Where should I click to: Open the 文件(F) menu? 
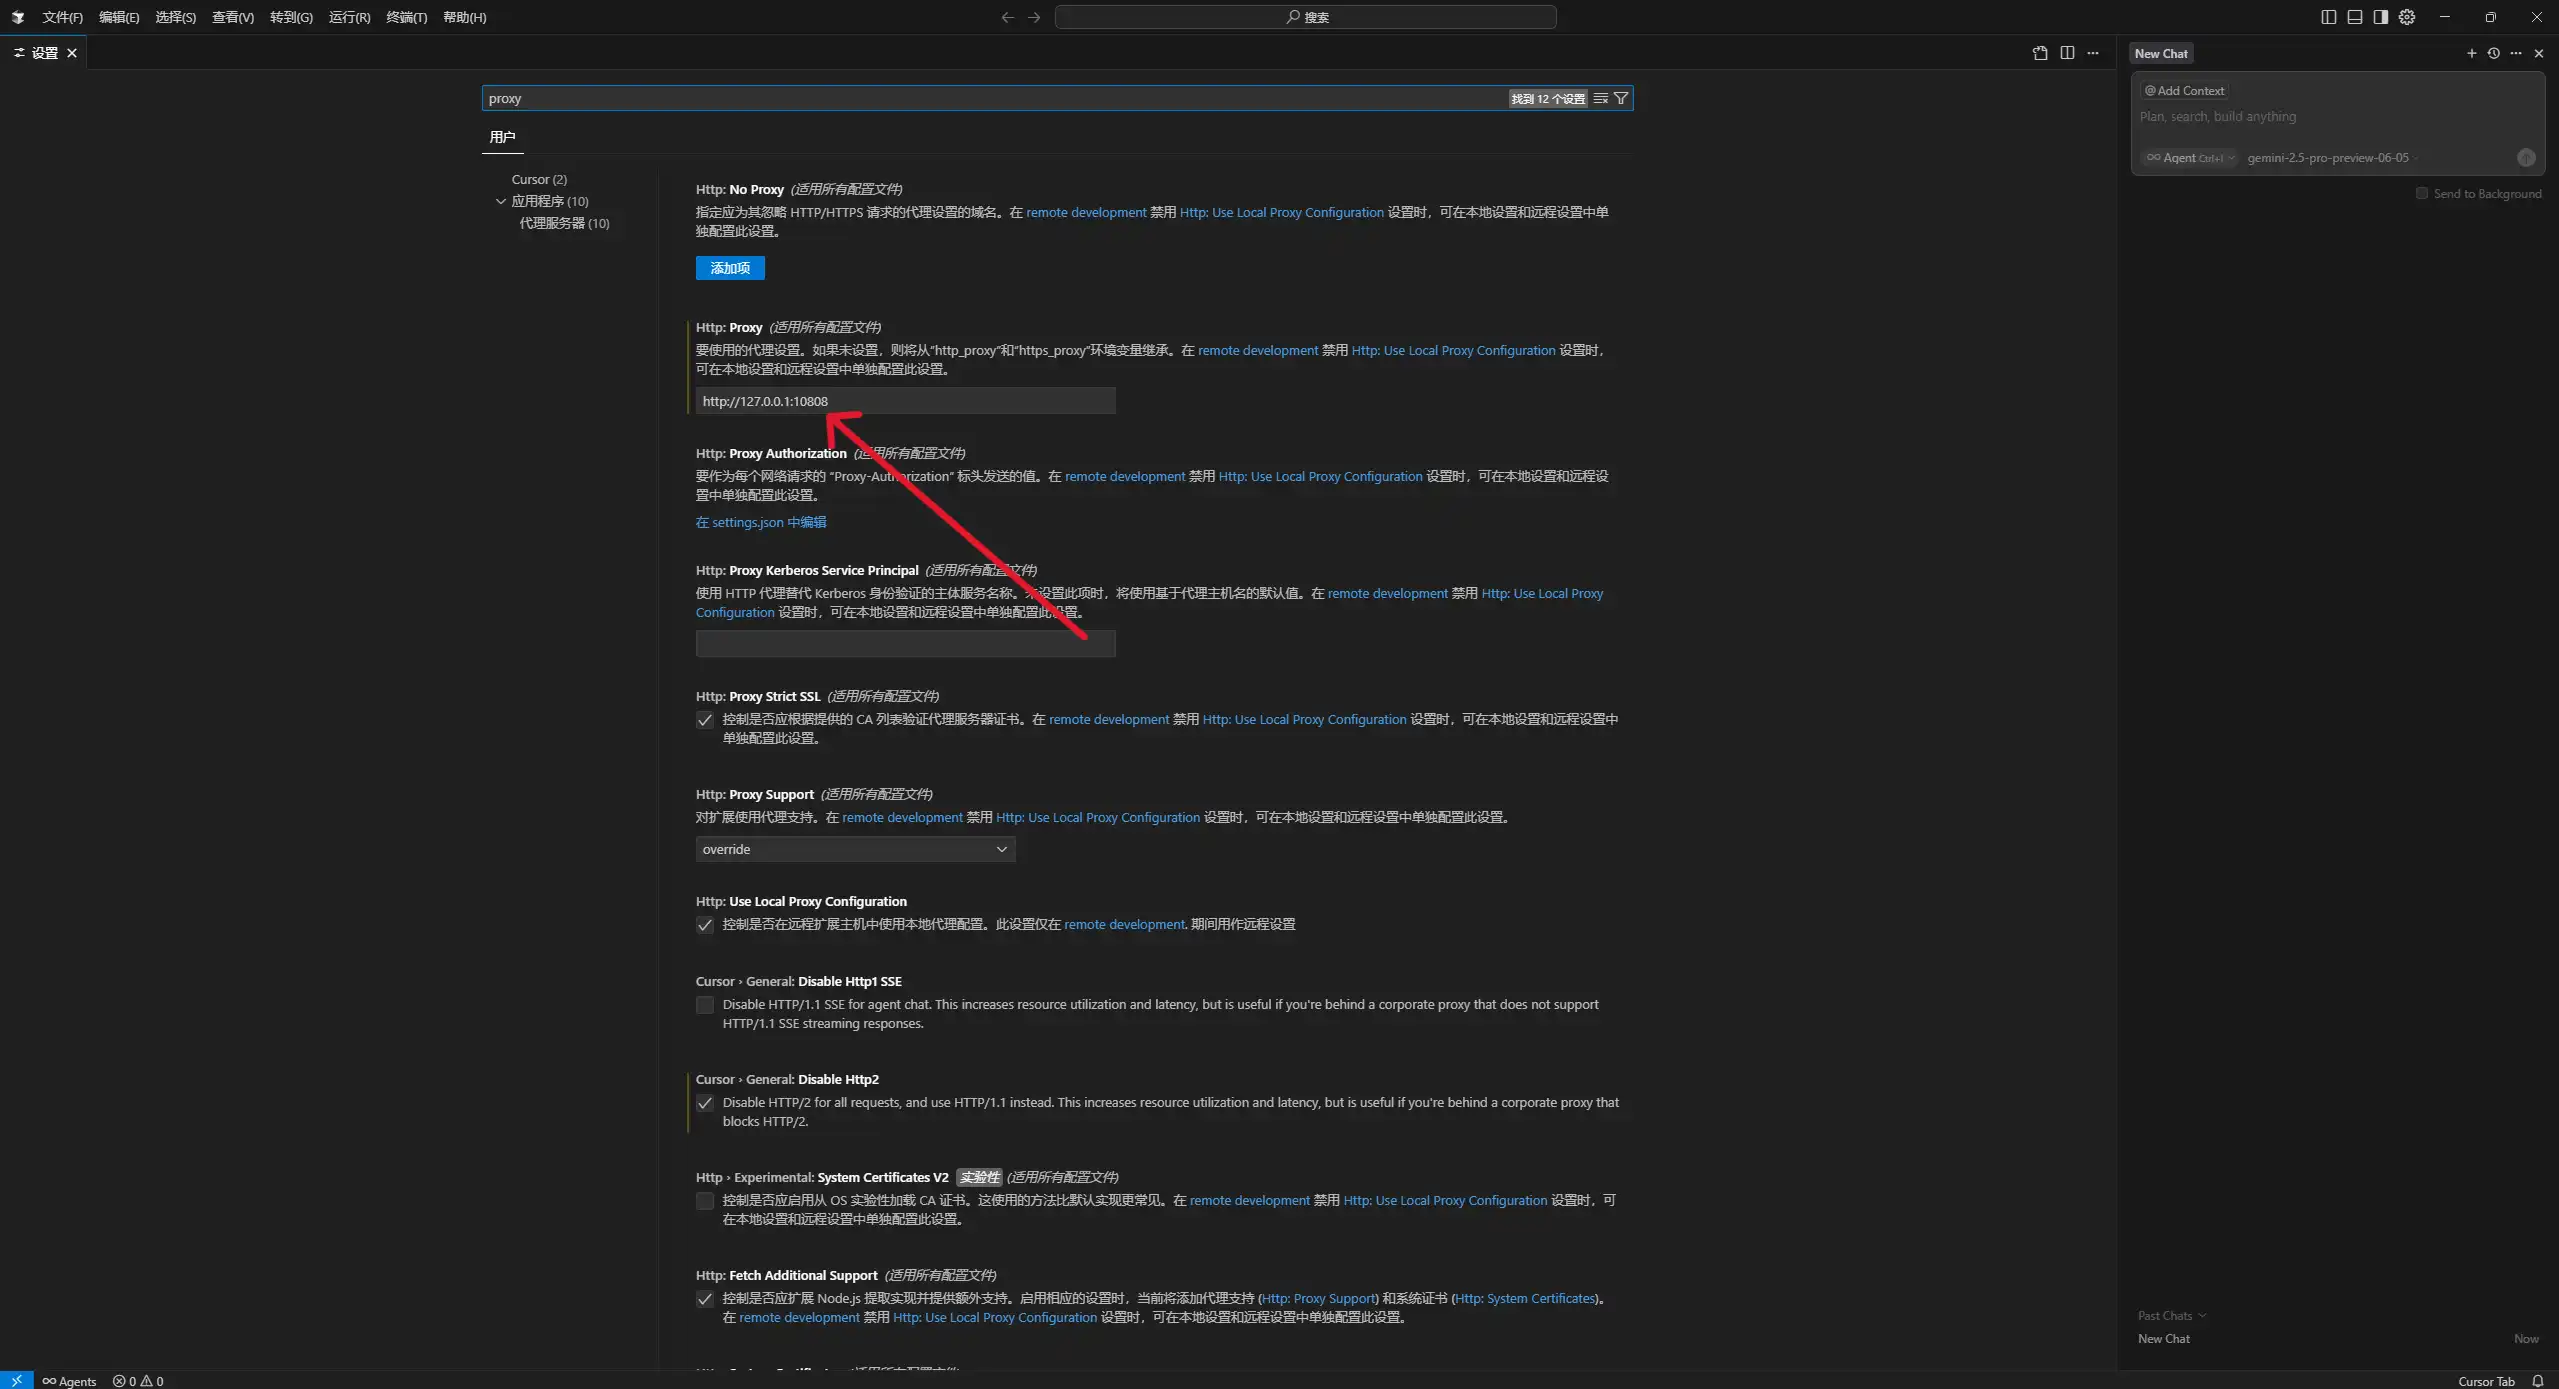pos(62,17)
